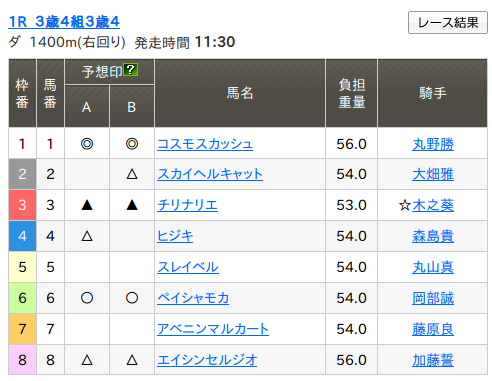This screenshot has height=381, width=492.
Task: Click the green frame number 6 cell
Action: click(x=22, y=298)
